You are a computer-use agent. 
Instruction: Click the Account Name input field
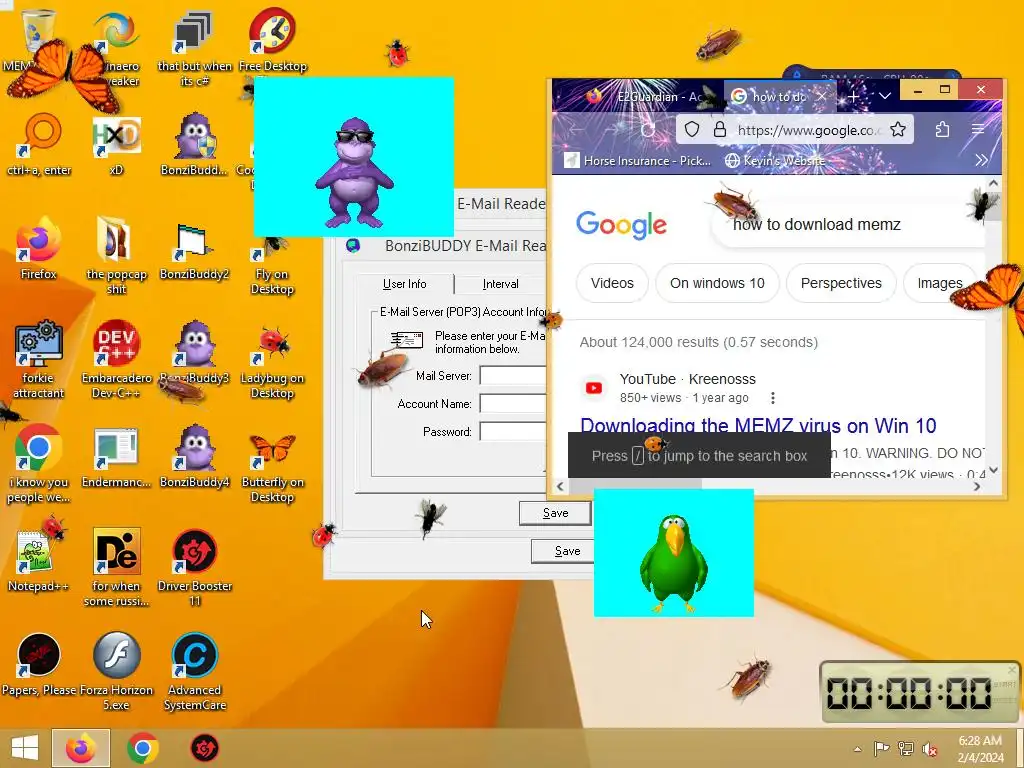(513, 404)
